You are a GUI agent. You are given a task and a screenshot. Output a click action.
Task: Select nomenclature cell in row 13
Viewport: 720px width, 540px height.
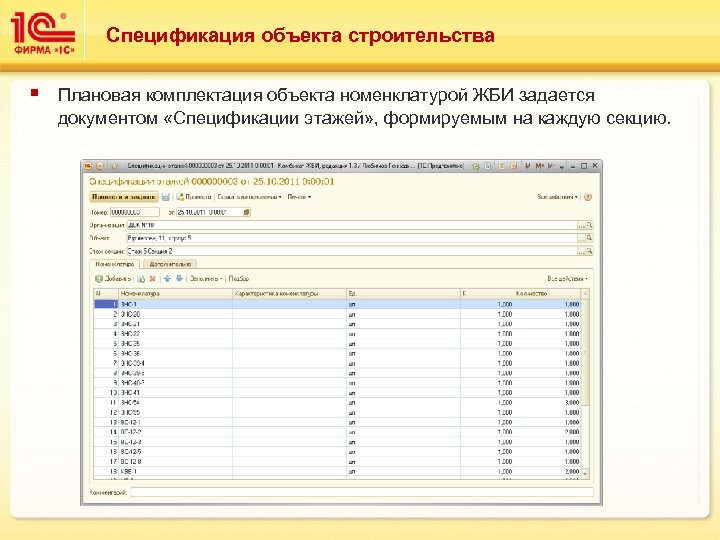pos(175,422)
